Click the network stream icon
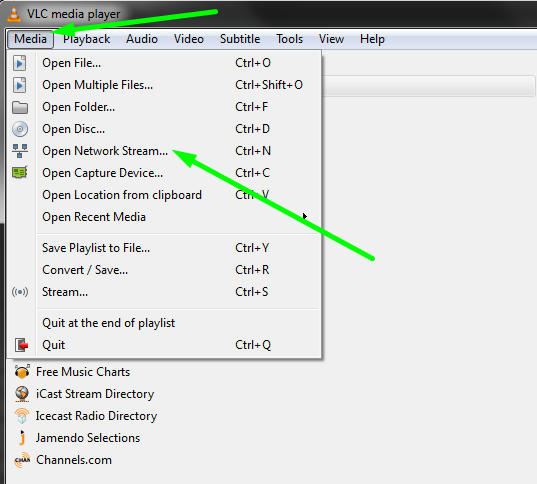Image resolution: width=537 pixels, height=484 pixels. [20, 151]
